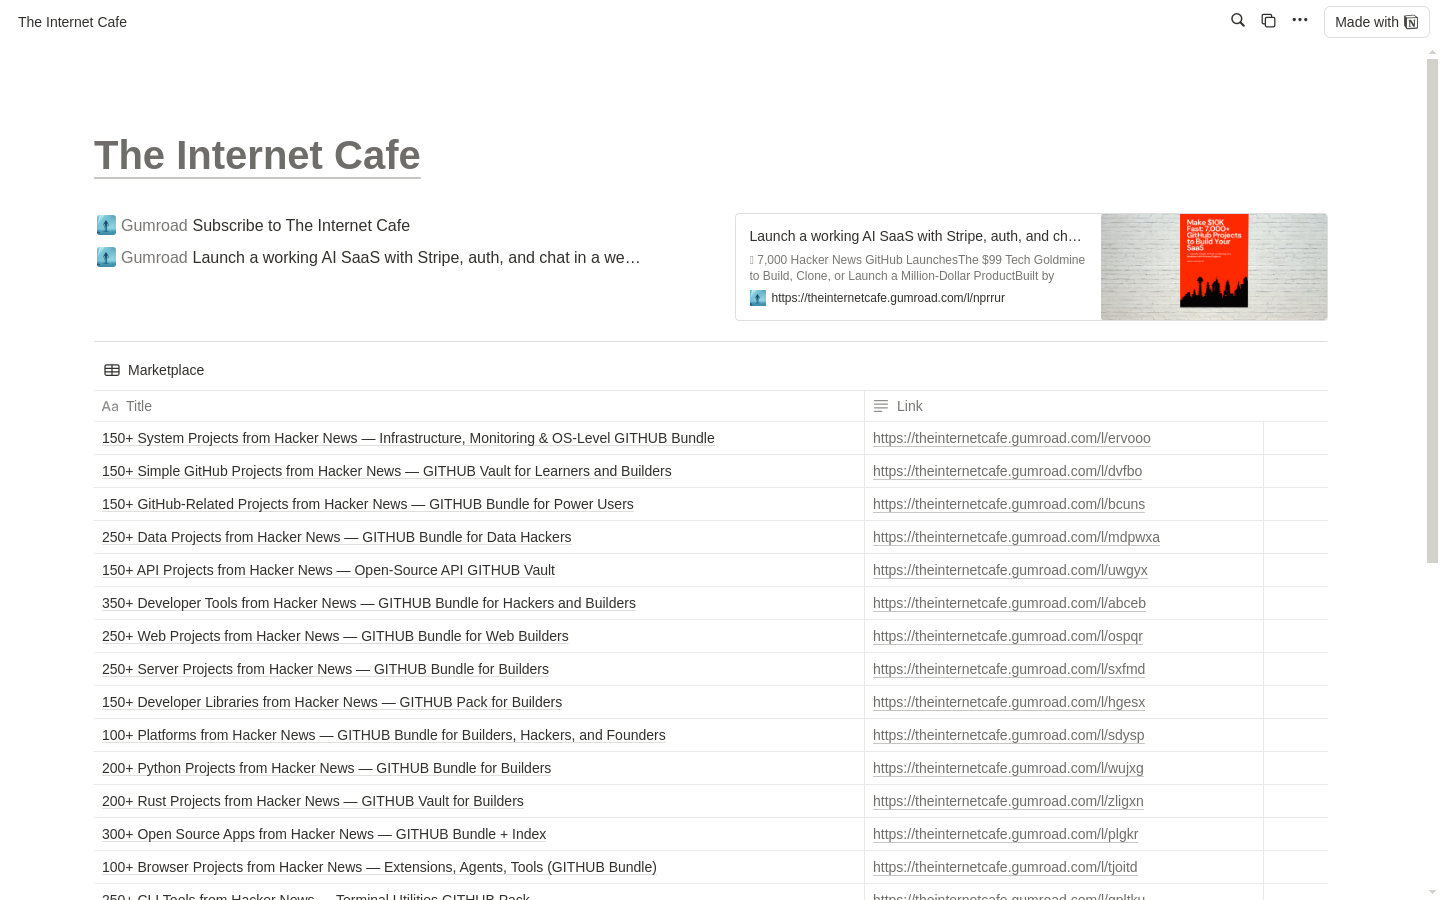Follow the gumroad.com/l/ervooo link

pos(1012,438)
